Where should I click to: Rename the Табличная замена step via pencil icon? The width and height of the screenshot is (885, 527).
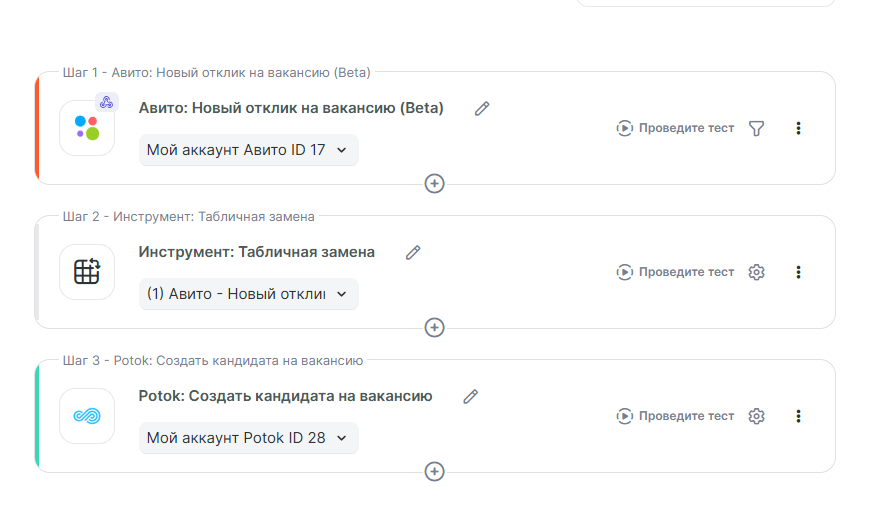tap(413, 253)
